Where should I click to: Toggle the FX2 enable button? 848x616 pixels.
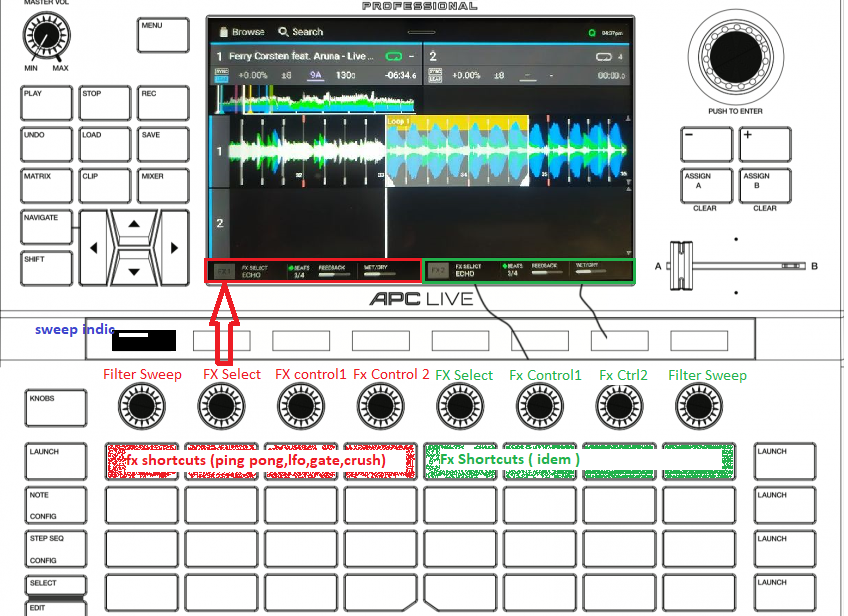coord(439,270)
